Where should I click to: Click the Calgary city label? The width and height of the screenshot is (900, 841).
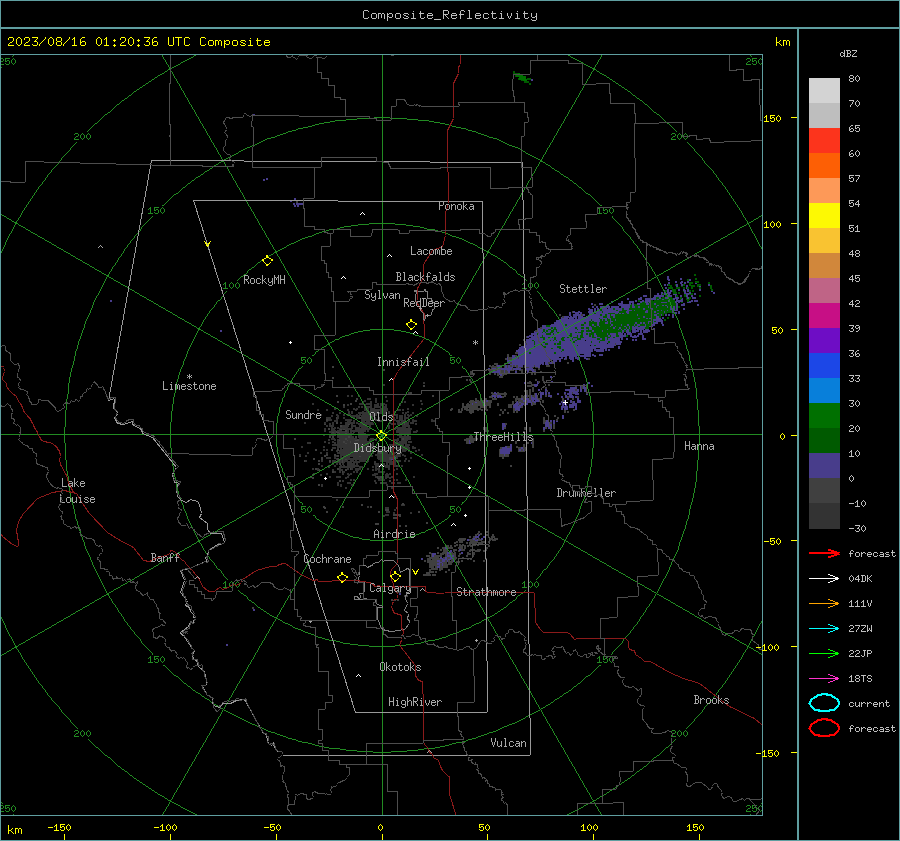390,588
